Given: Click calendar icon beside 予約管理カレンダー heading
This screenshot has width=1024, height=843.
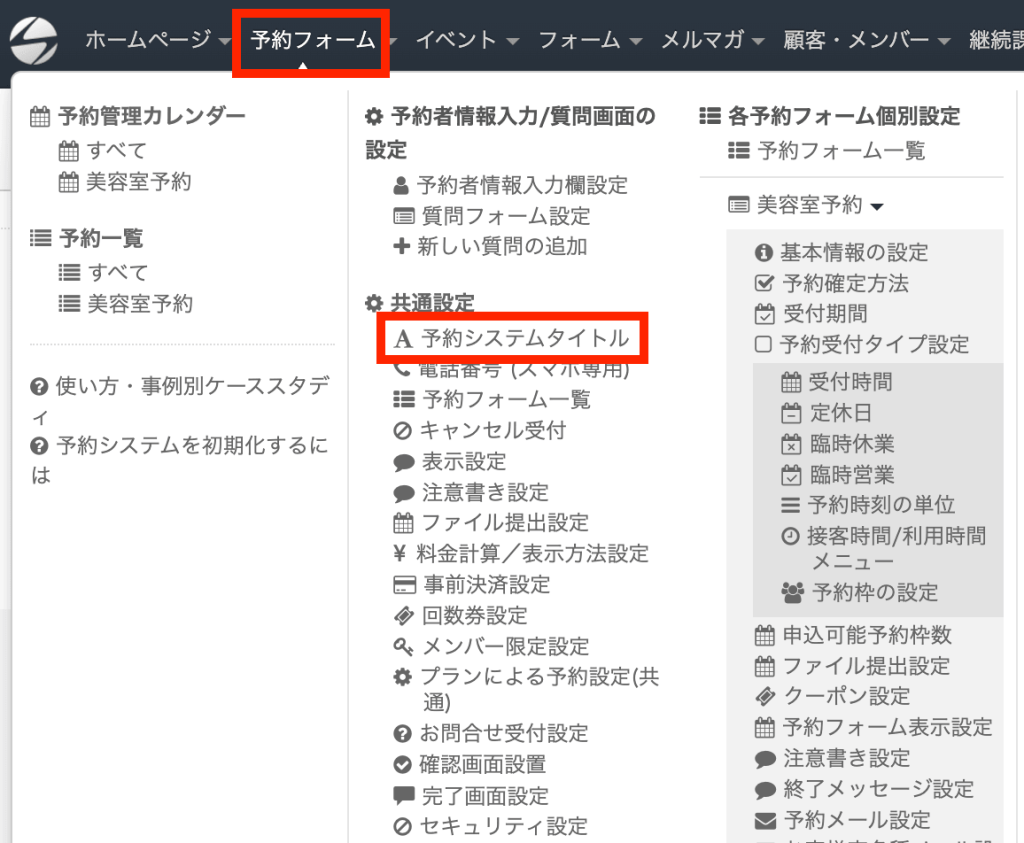Looking at the screenshot, I should [40, 117].
